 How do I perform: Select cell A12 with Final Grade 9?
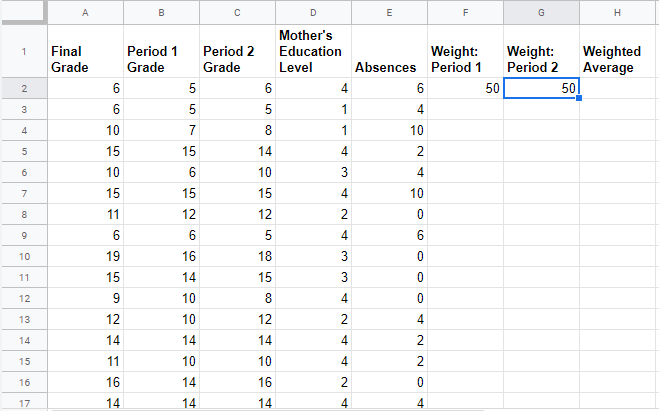tap(85, 298)
